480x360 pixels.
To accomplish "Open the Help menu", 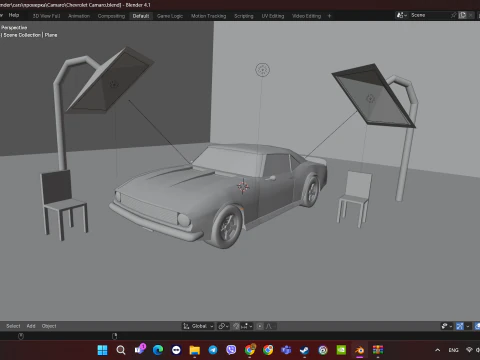I will pyautogui.click(x=14, y=15).
